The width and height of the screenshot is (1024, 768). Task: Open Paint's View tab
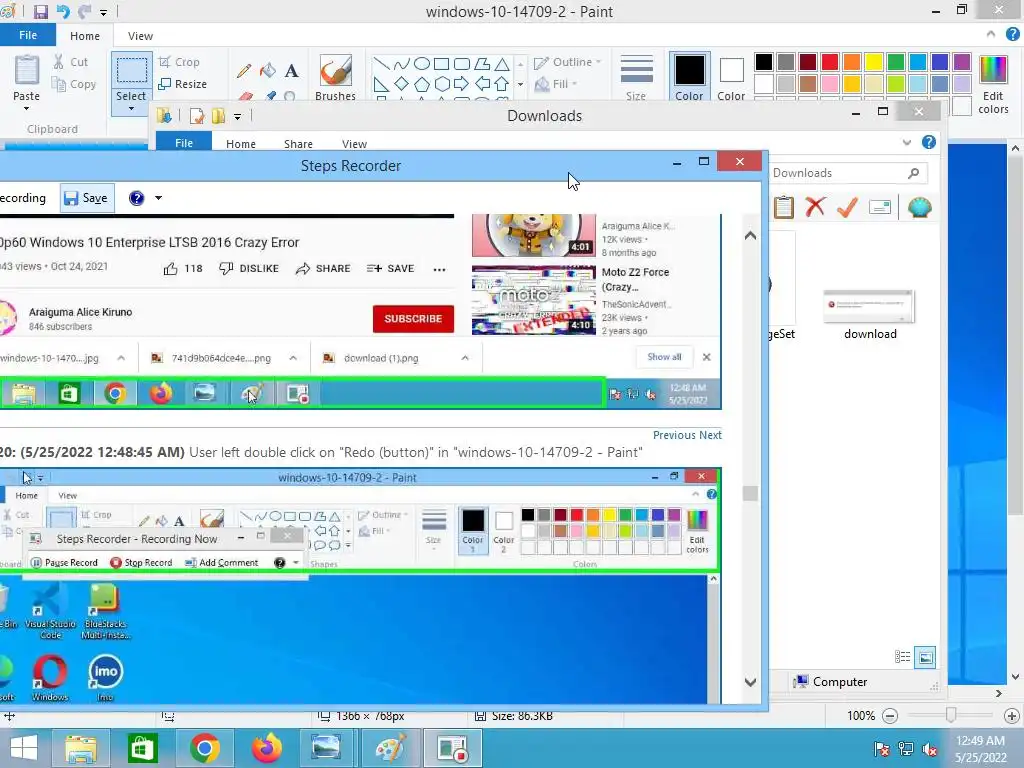click(140, 36)
